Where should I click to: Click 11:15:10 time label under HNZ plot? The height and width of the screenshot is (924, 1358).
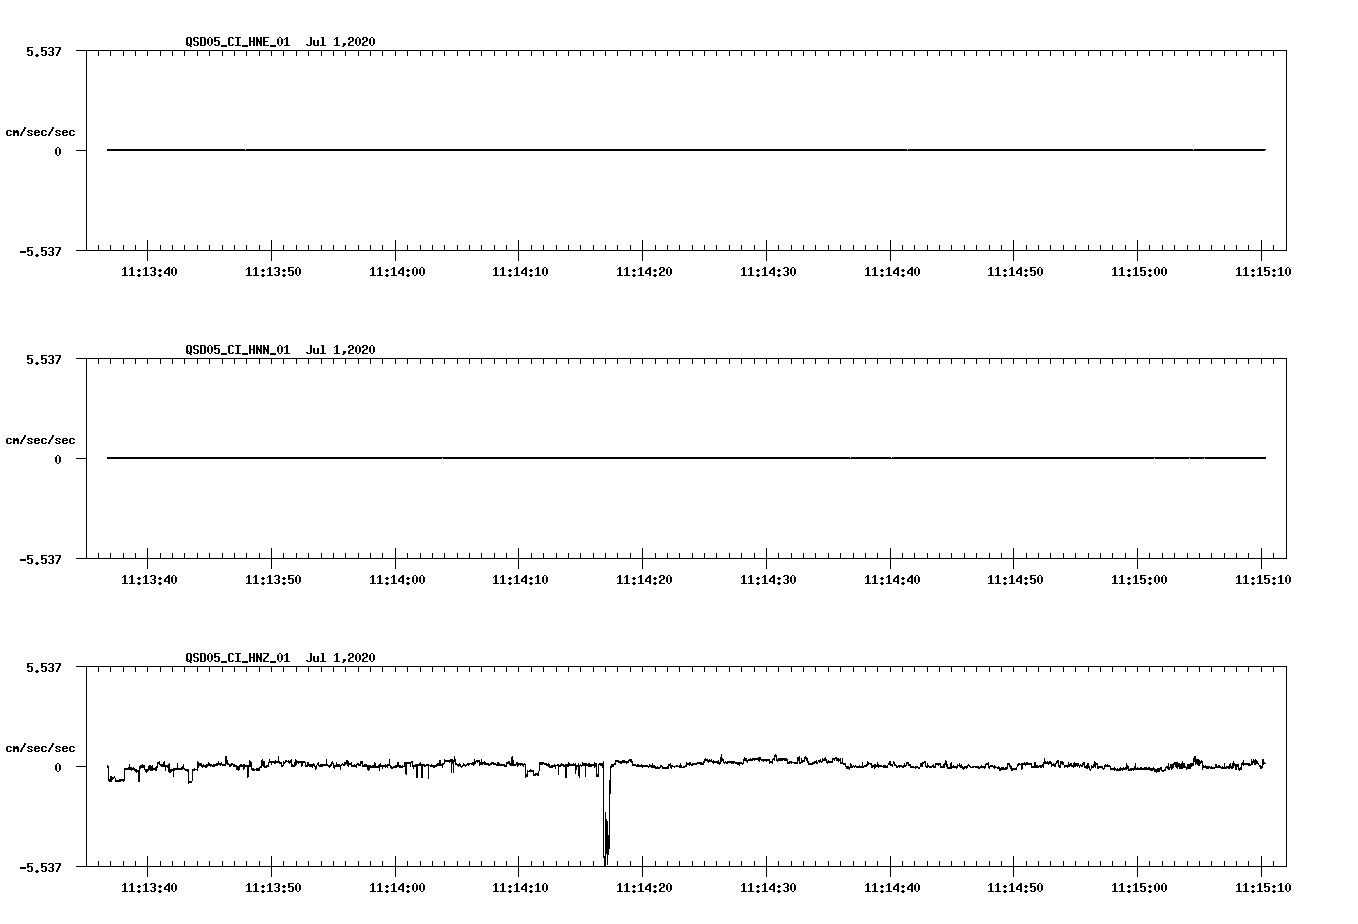pyautogui.click(x=1263, y=888)
